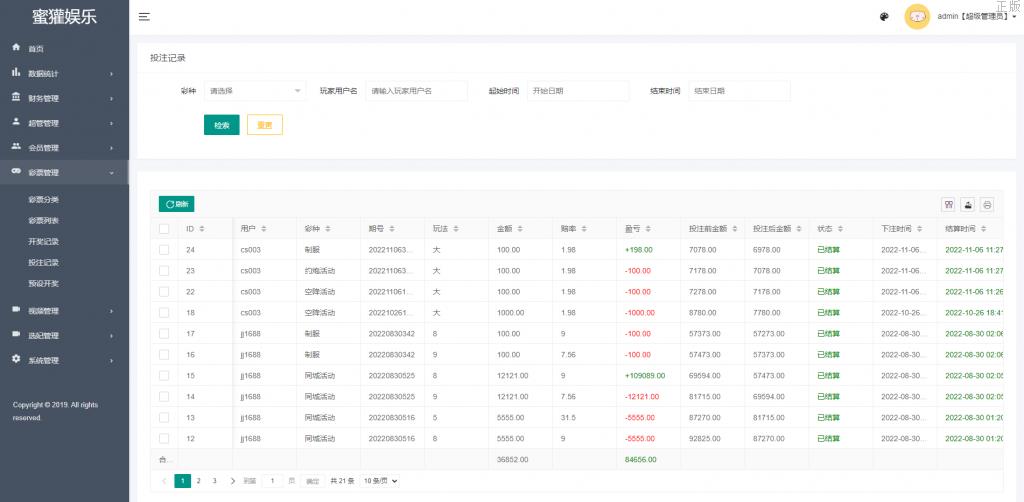Go to page 2 in pagination
The image size is (1024, 502).
click(x=198, y=481)
